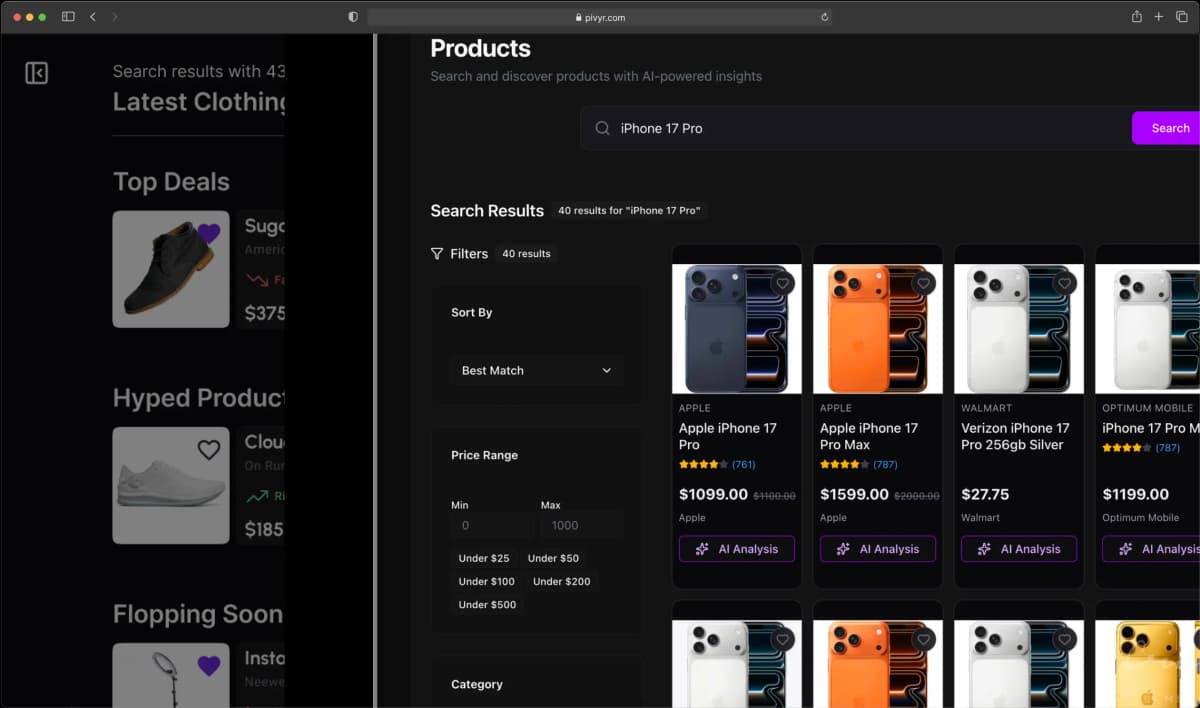
Task: Go back using Safari back arrow
Action: (x=93, y=17)
